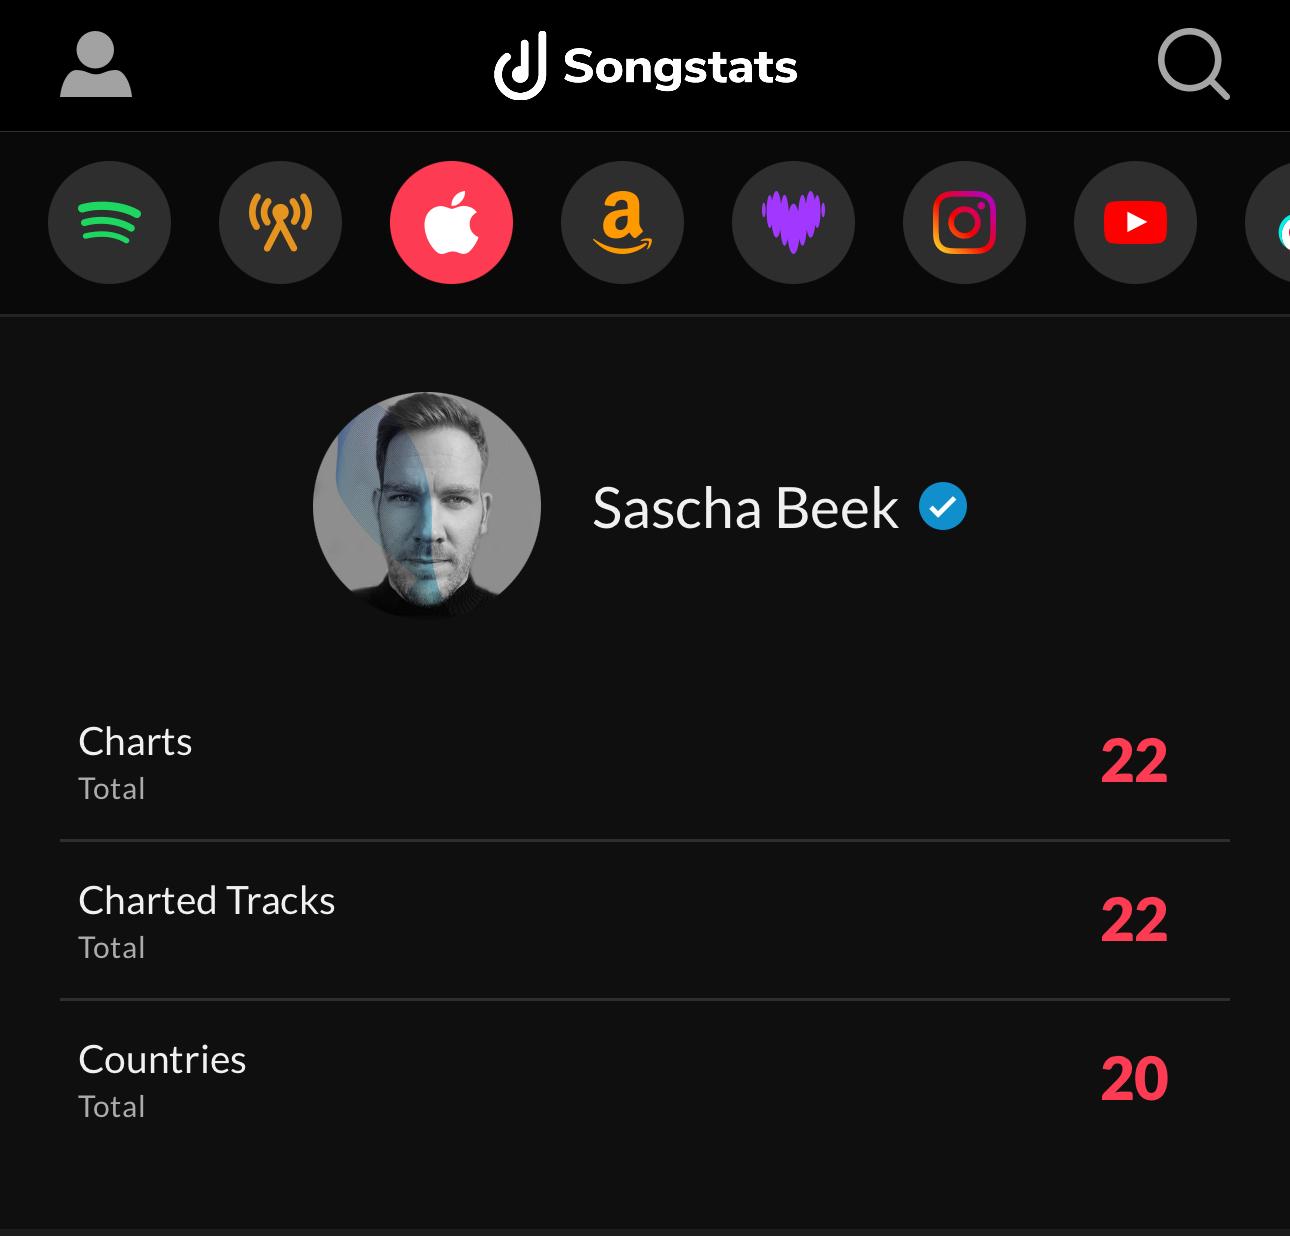The width and height of the screenshot is (1290, 1236).
Task: Click the Charts count 22
Action: click(x=1134, y=762)
